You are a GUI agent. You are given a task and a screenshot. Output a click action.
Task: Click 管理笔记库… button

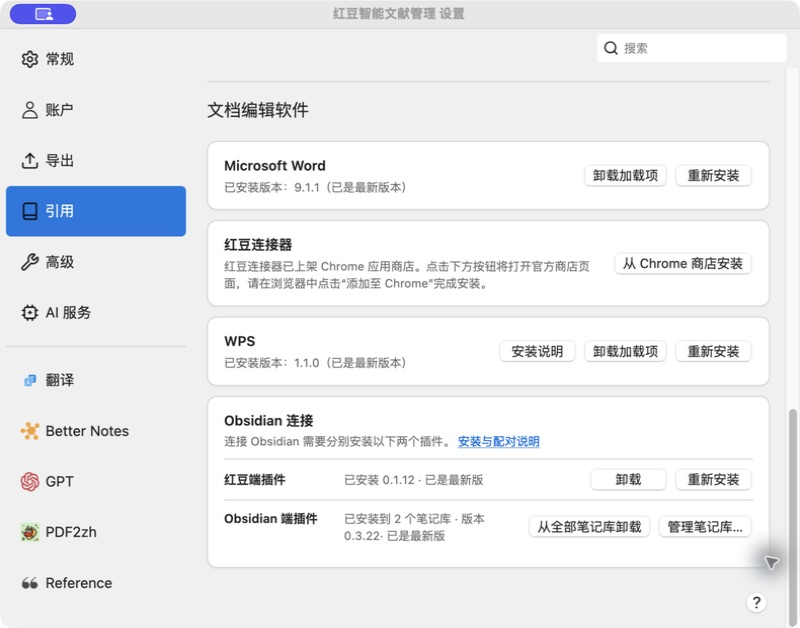point(705,526)
